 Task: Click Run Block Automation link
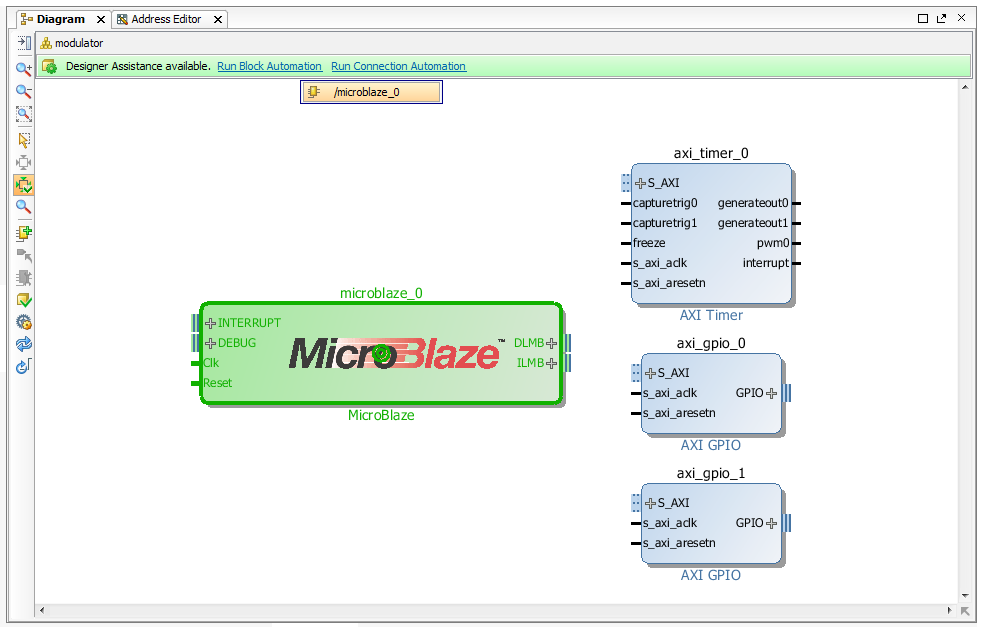[x=270, y=66]
